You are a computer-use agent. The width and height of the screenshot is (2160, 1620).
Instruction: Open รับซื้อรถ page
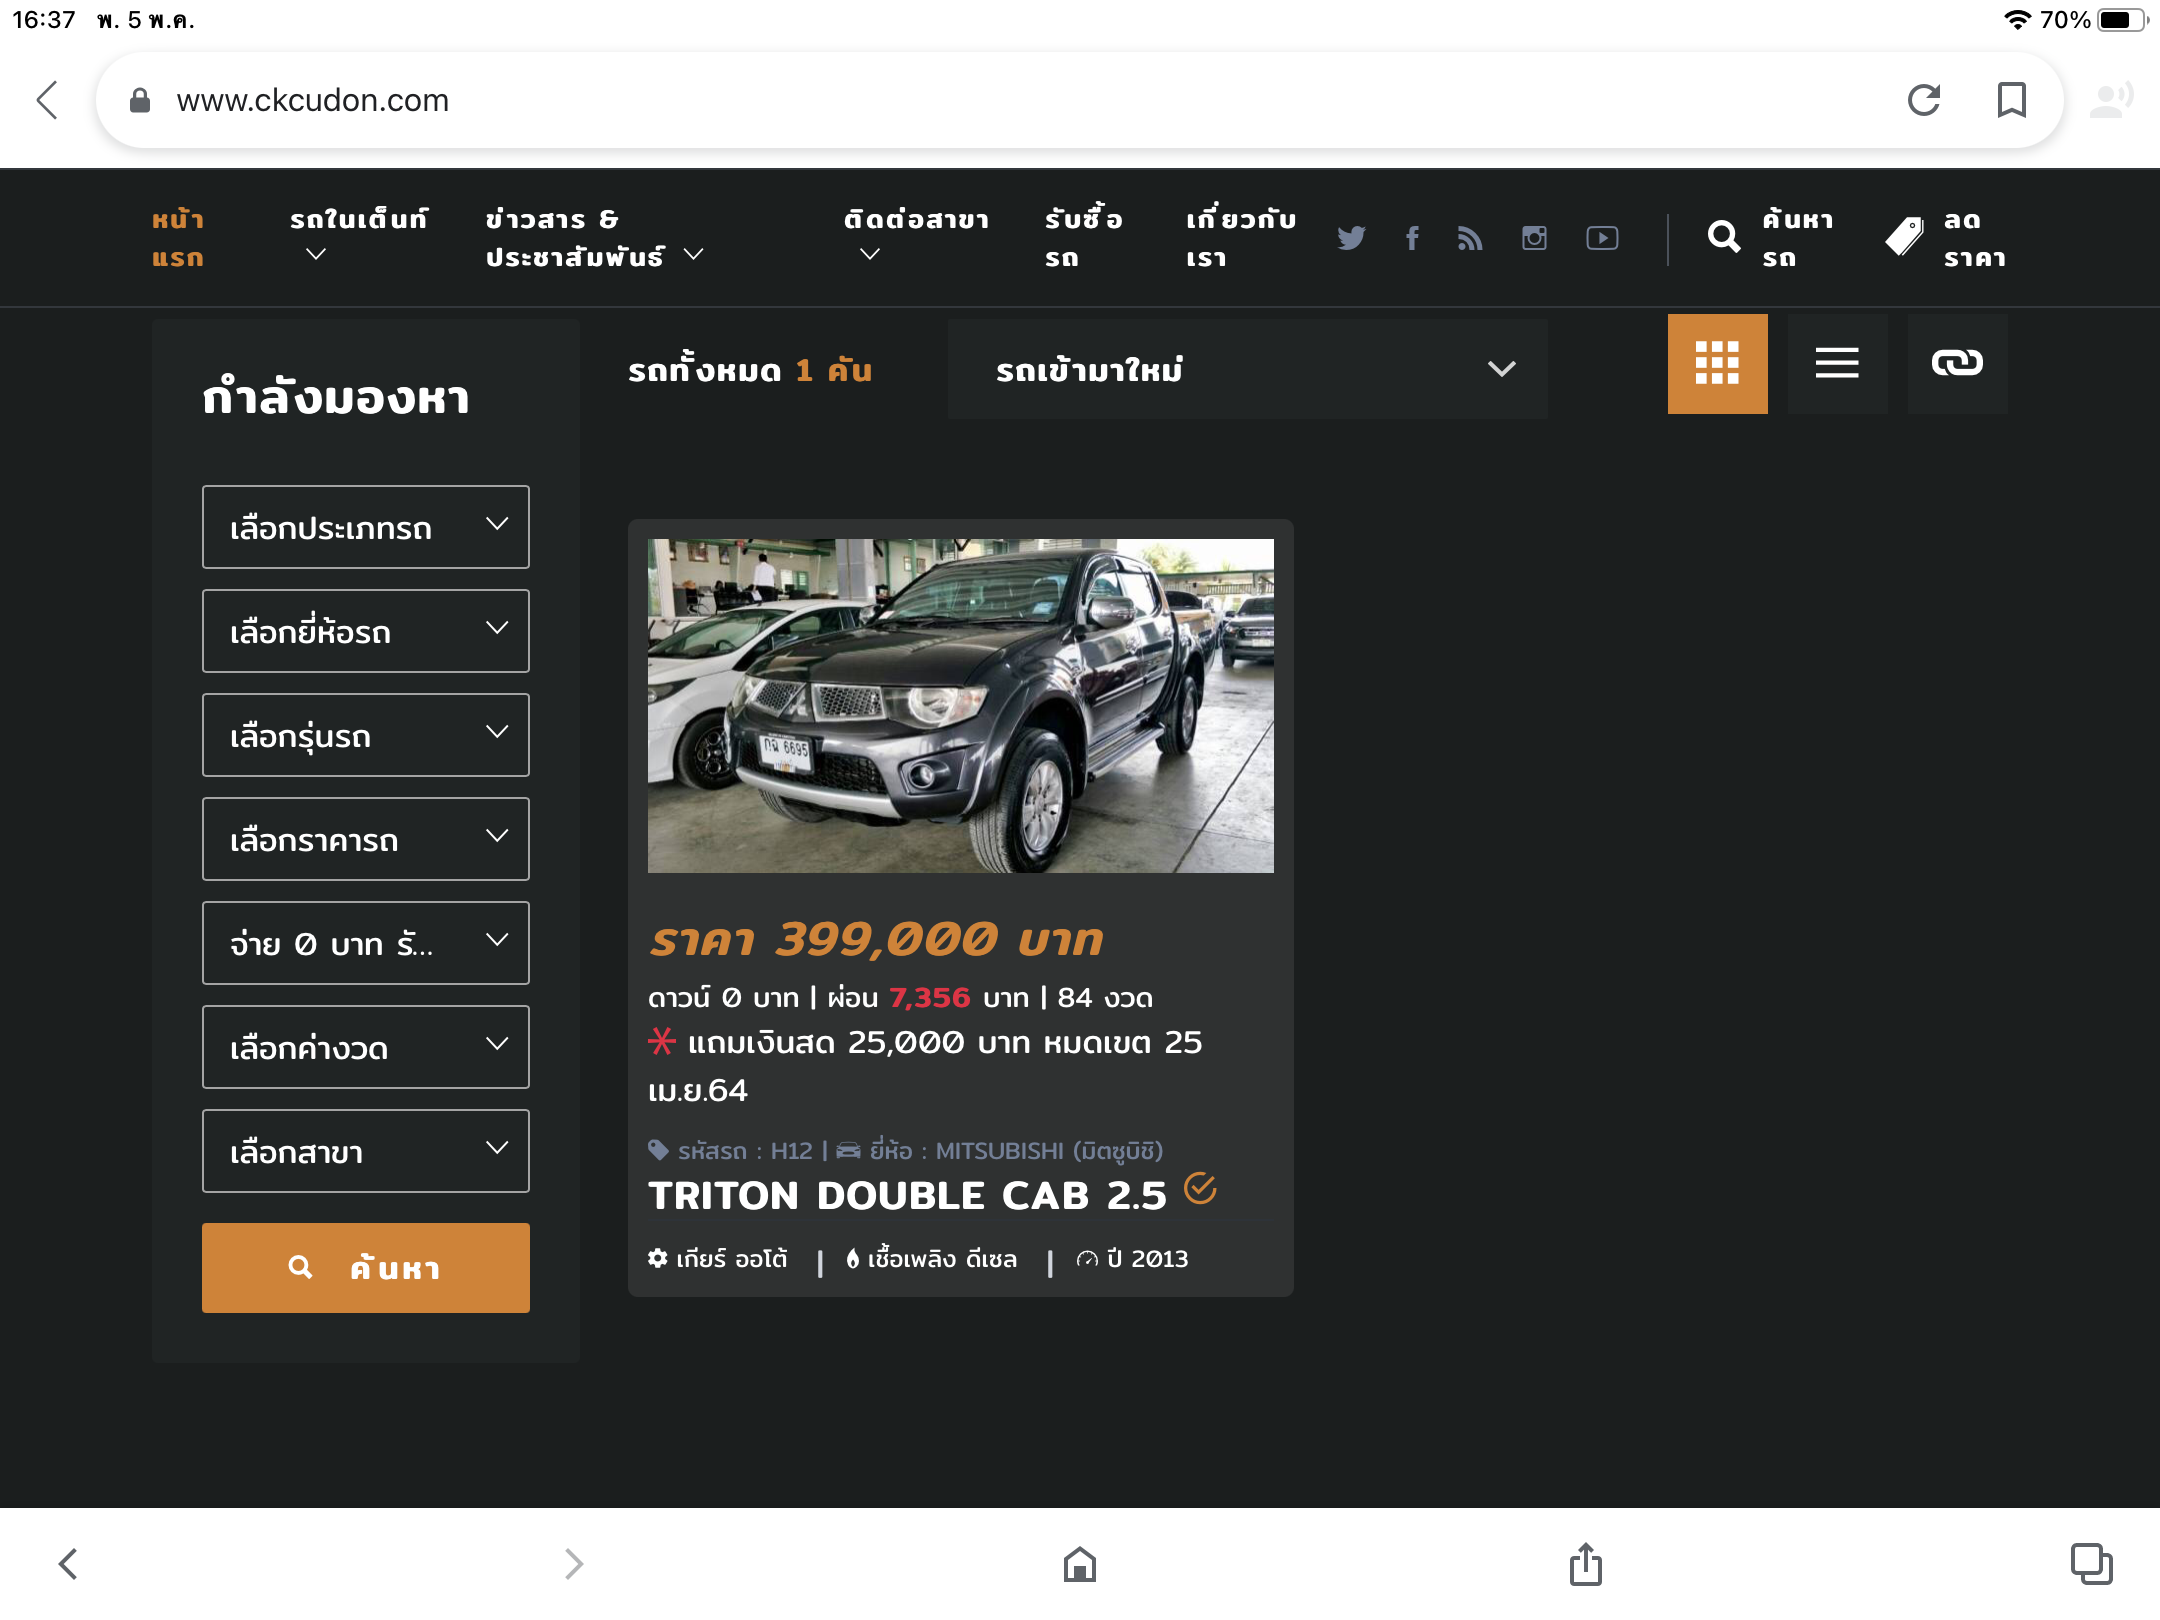[1084, 238]
